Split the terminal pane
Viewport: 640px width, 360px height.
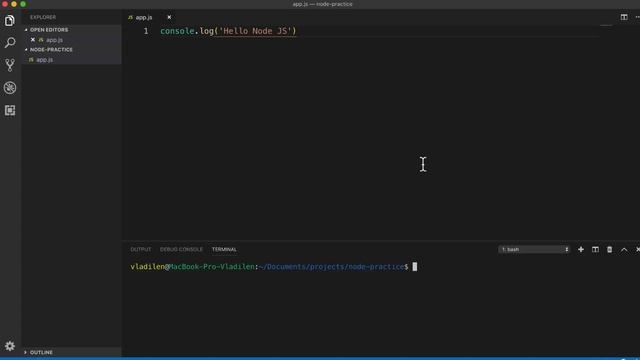(x=595, y=249)
